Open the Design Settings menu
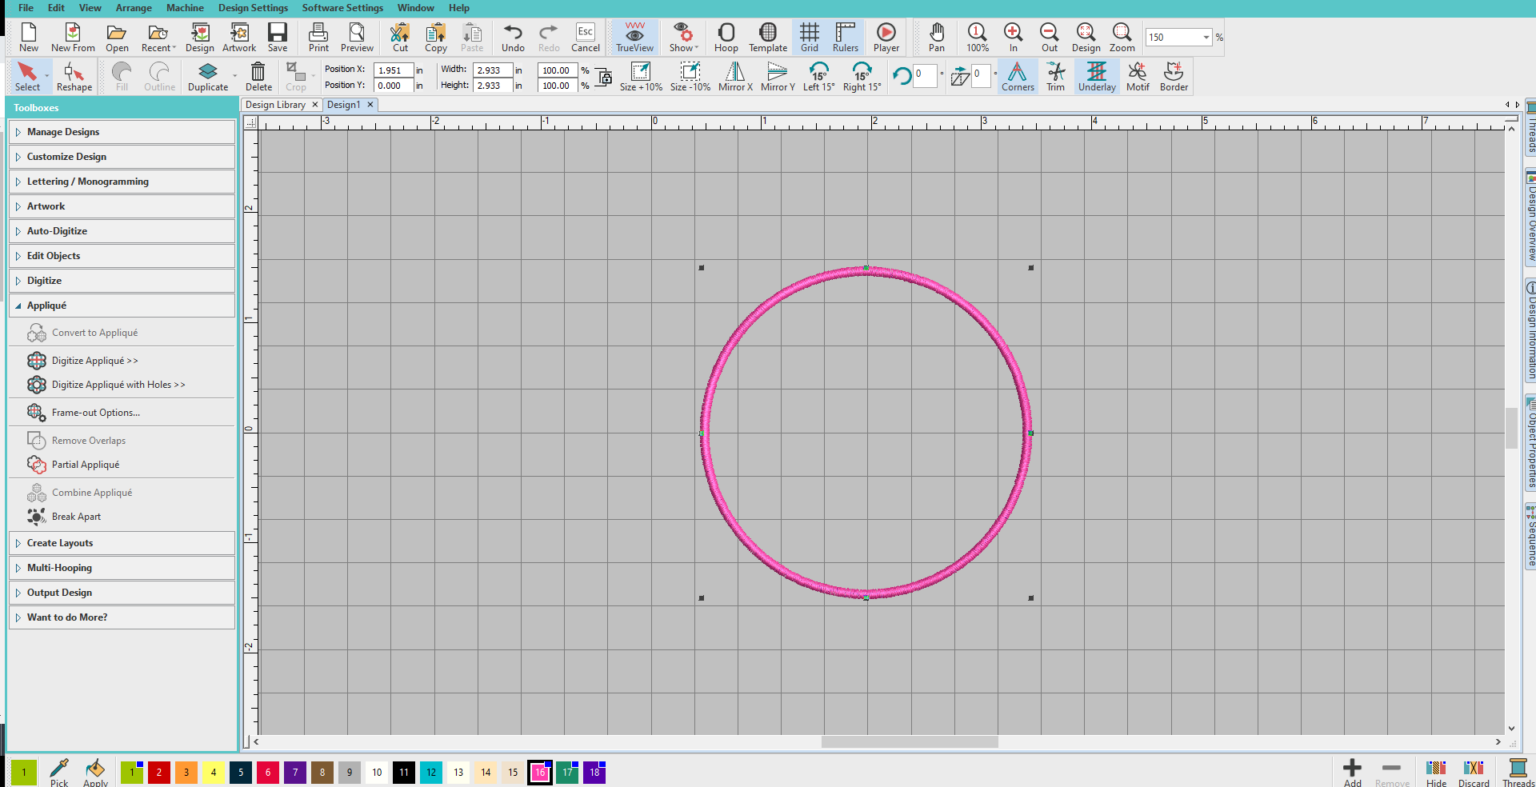The width and height of the screenshot is (1536, 787). 253,8
